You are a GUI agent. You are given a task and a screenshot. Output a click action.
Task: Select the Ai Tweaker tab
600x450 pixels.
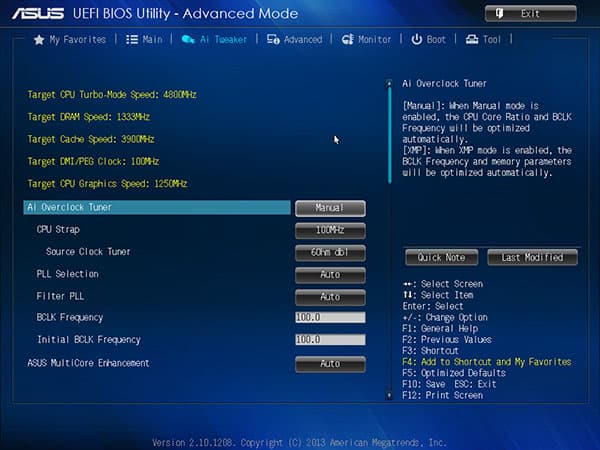pos(214,39)
